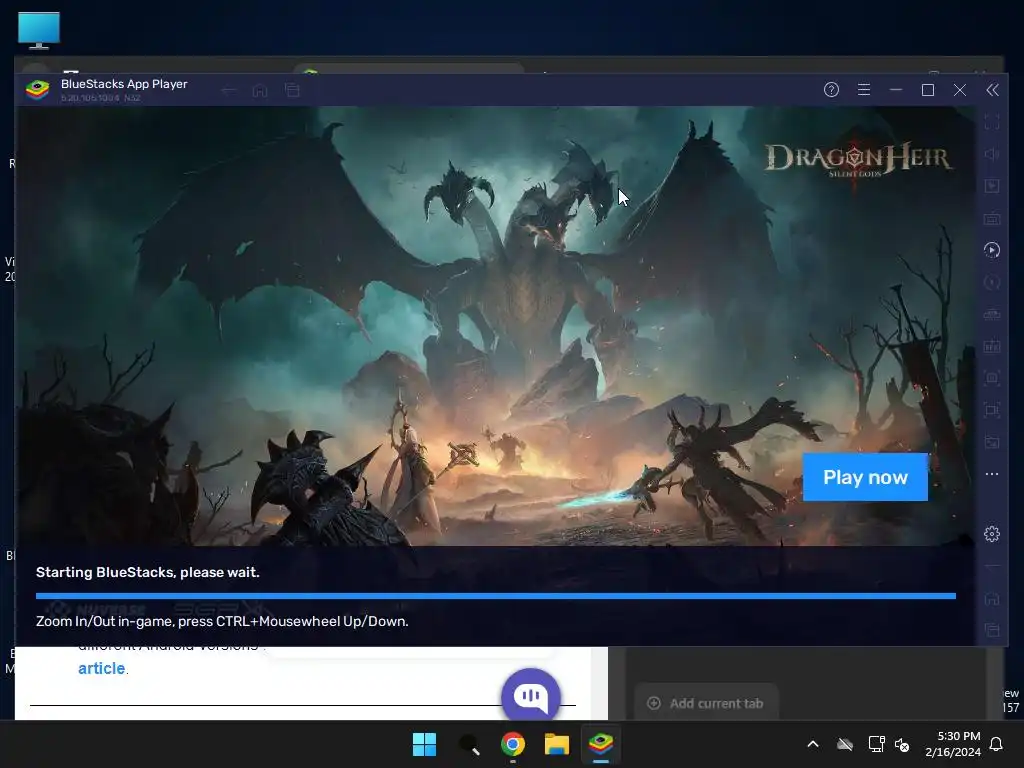Click the back arrow in BlueStacks title bar
1024x768 pixels.
[228, 90]
